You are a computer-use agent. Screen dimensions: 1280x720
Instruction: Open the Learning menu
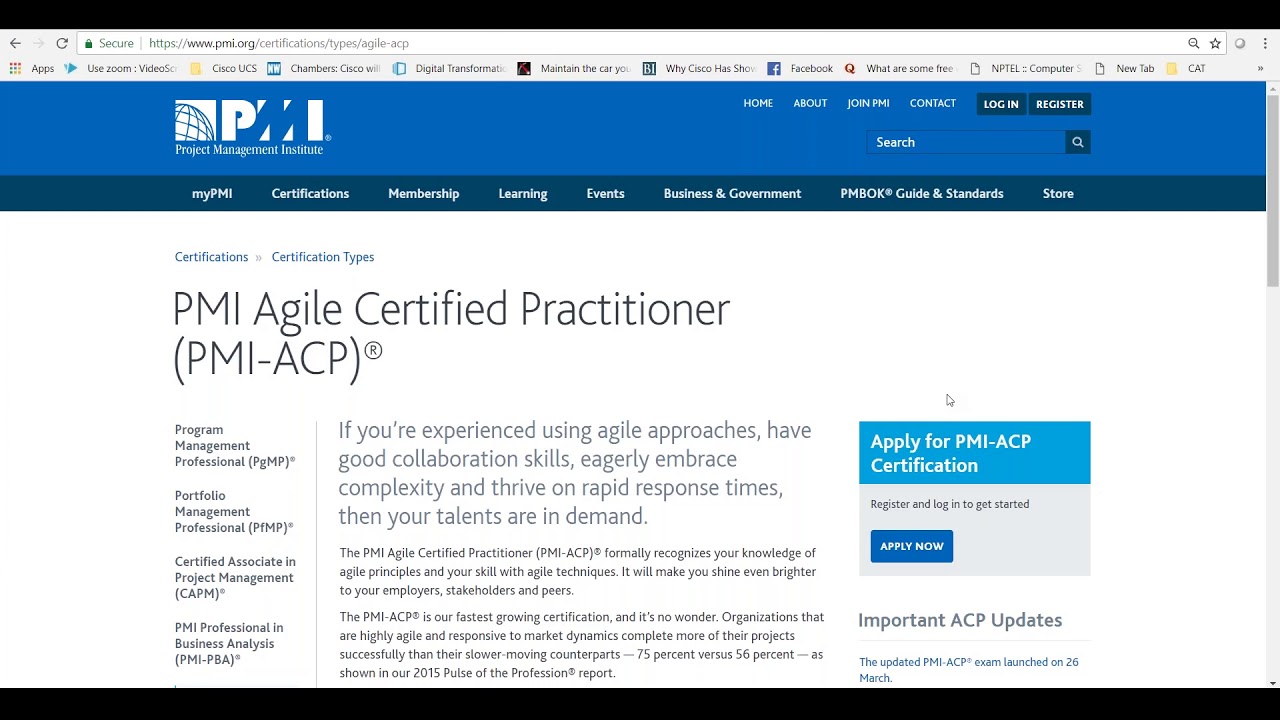[x=523, y=194]
